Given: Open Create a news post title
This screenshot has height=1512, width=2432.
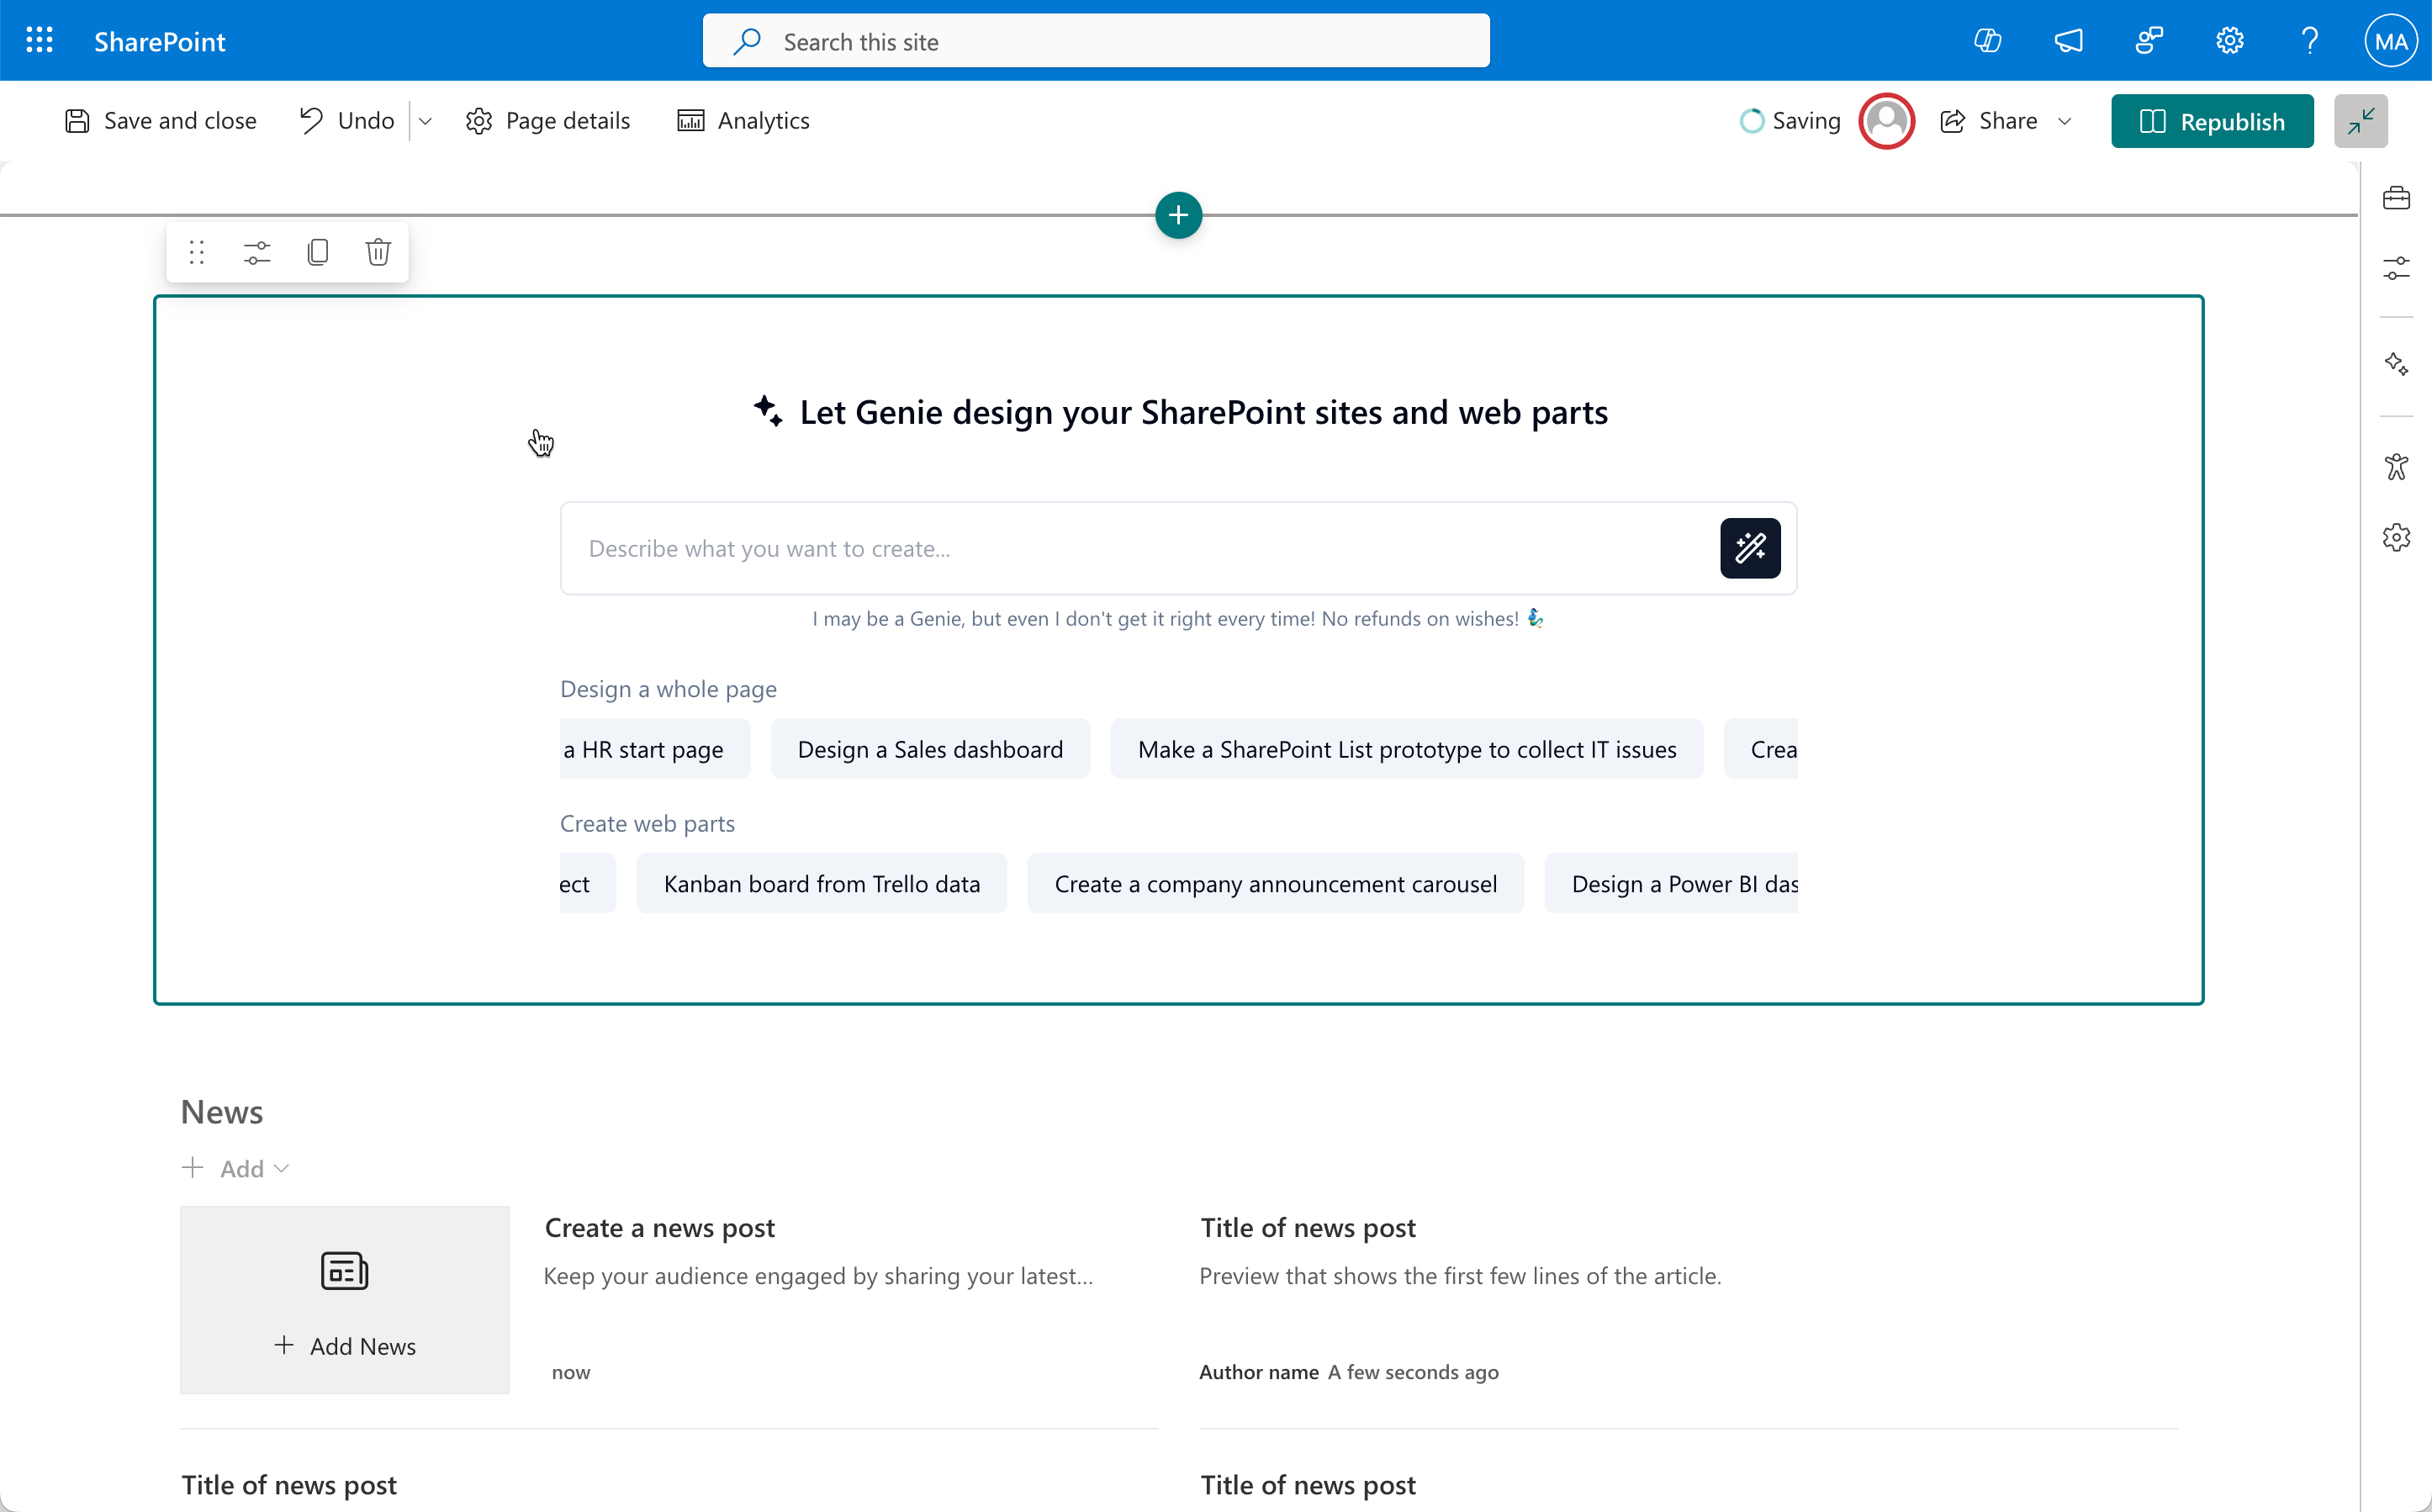Looking at the screenshot, I should [x=660, y=1227].
